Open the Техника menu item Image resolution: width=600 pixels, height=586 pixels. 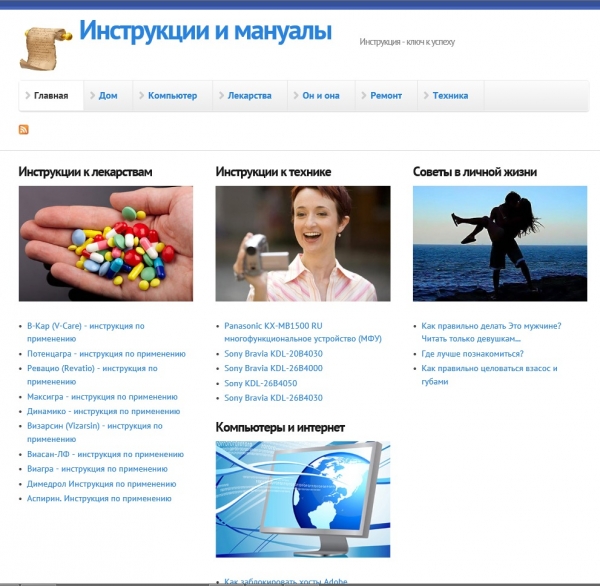(x=450, y=96)
